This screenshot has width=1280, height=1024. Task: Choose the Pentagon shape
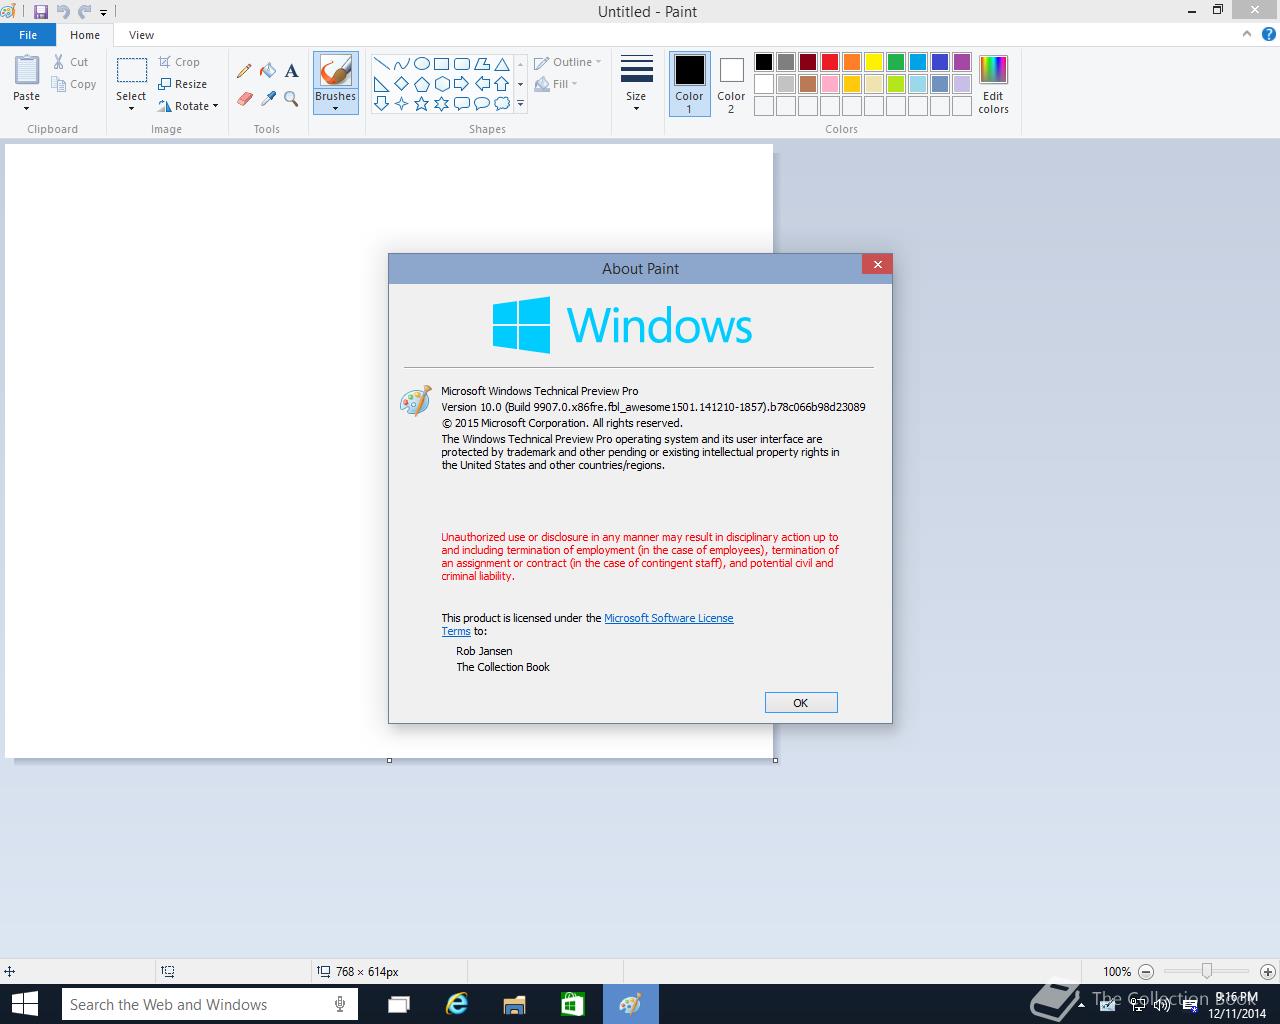(x=421, y=83)
